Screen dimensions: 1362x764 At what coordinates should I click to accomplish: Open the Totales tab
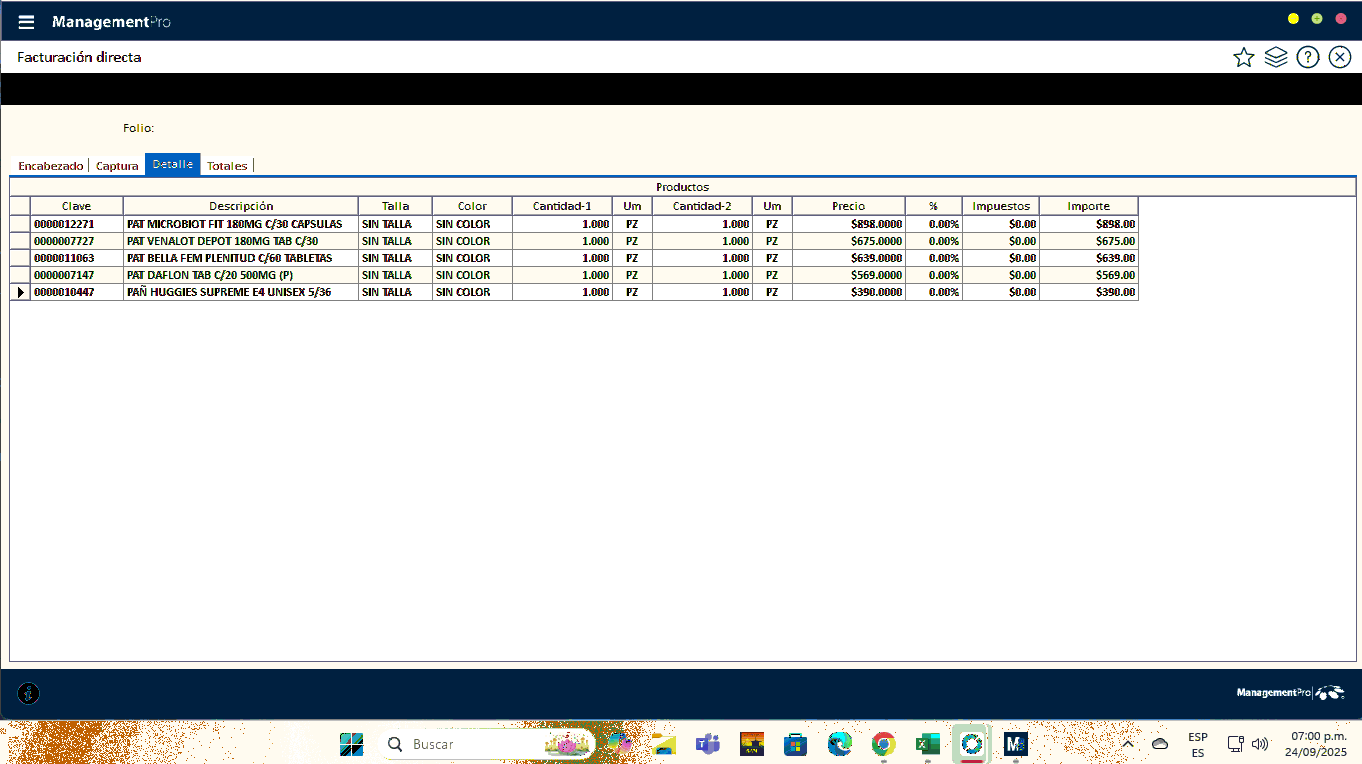coord(227,166)
